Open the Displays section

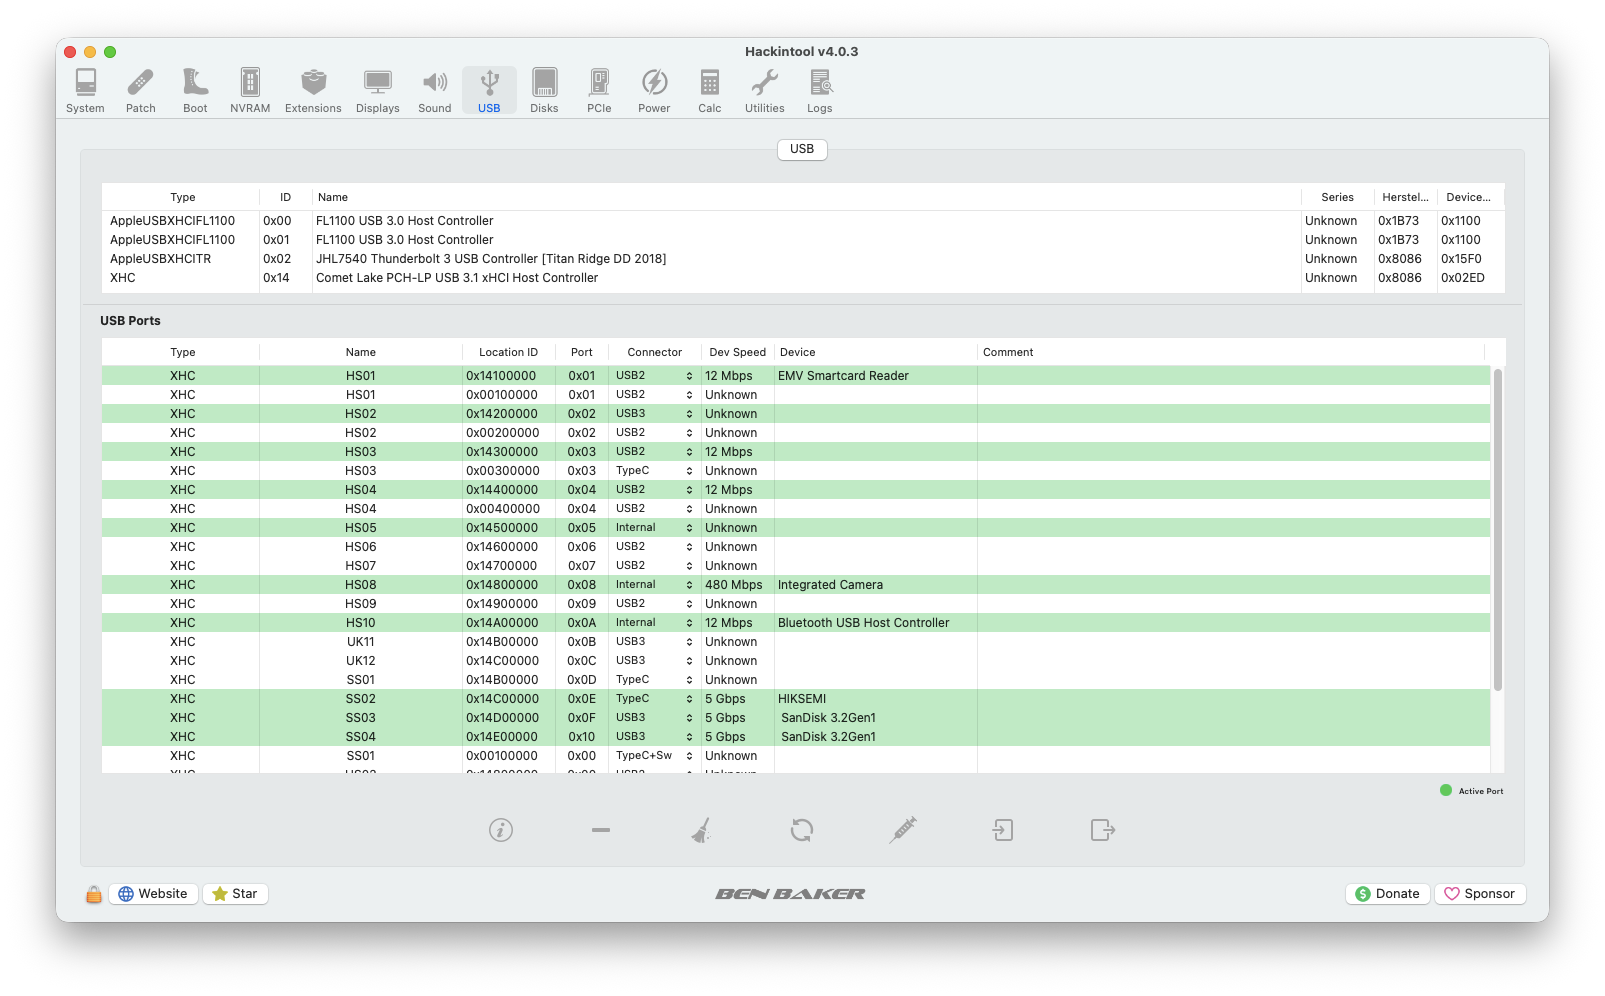(378, 90)
